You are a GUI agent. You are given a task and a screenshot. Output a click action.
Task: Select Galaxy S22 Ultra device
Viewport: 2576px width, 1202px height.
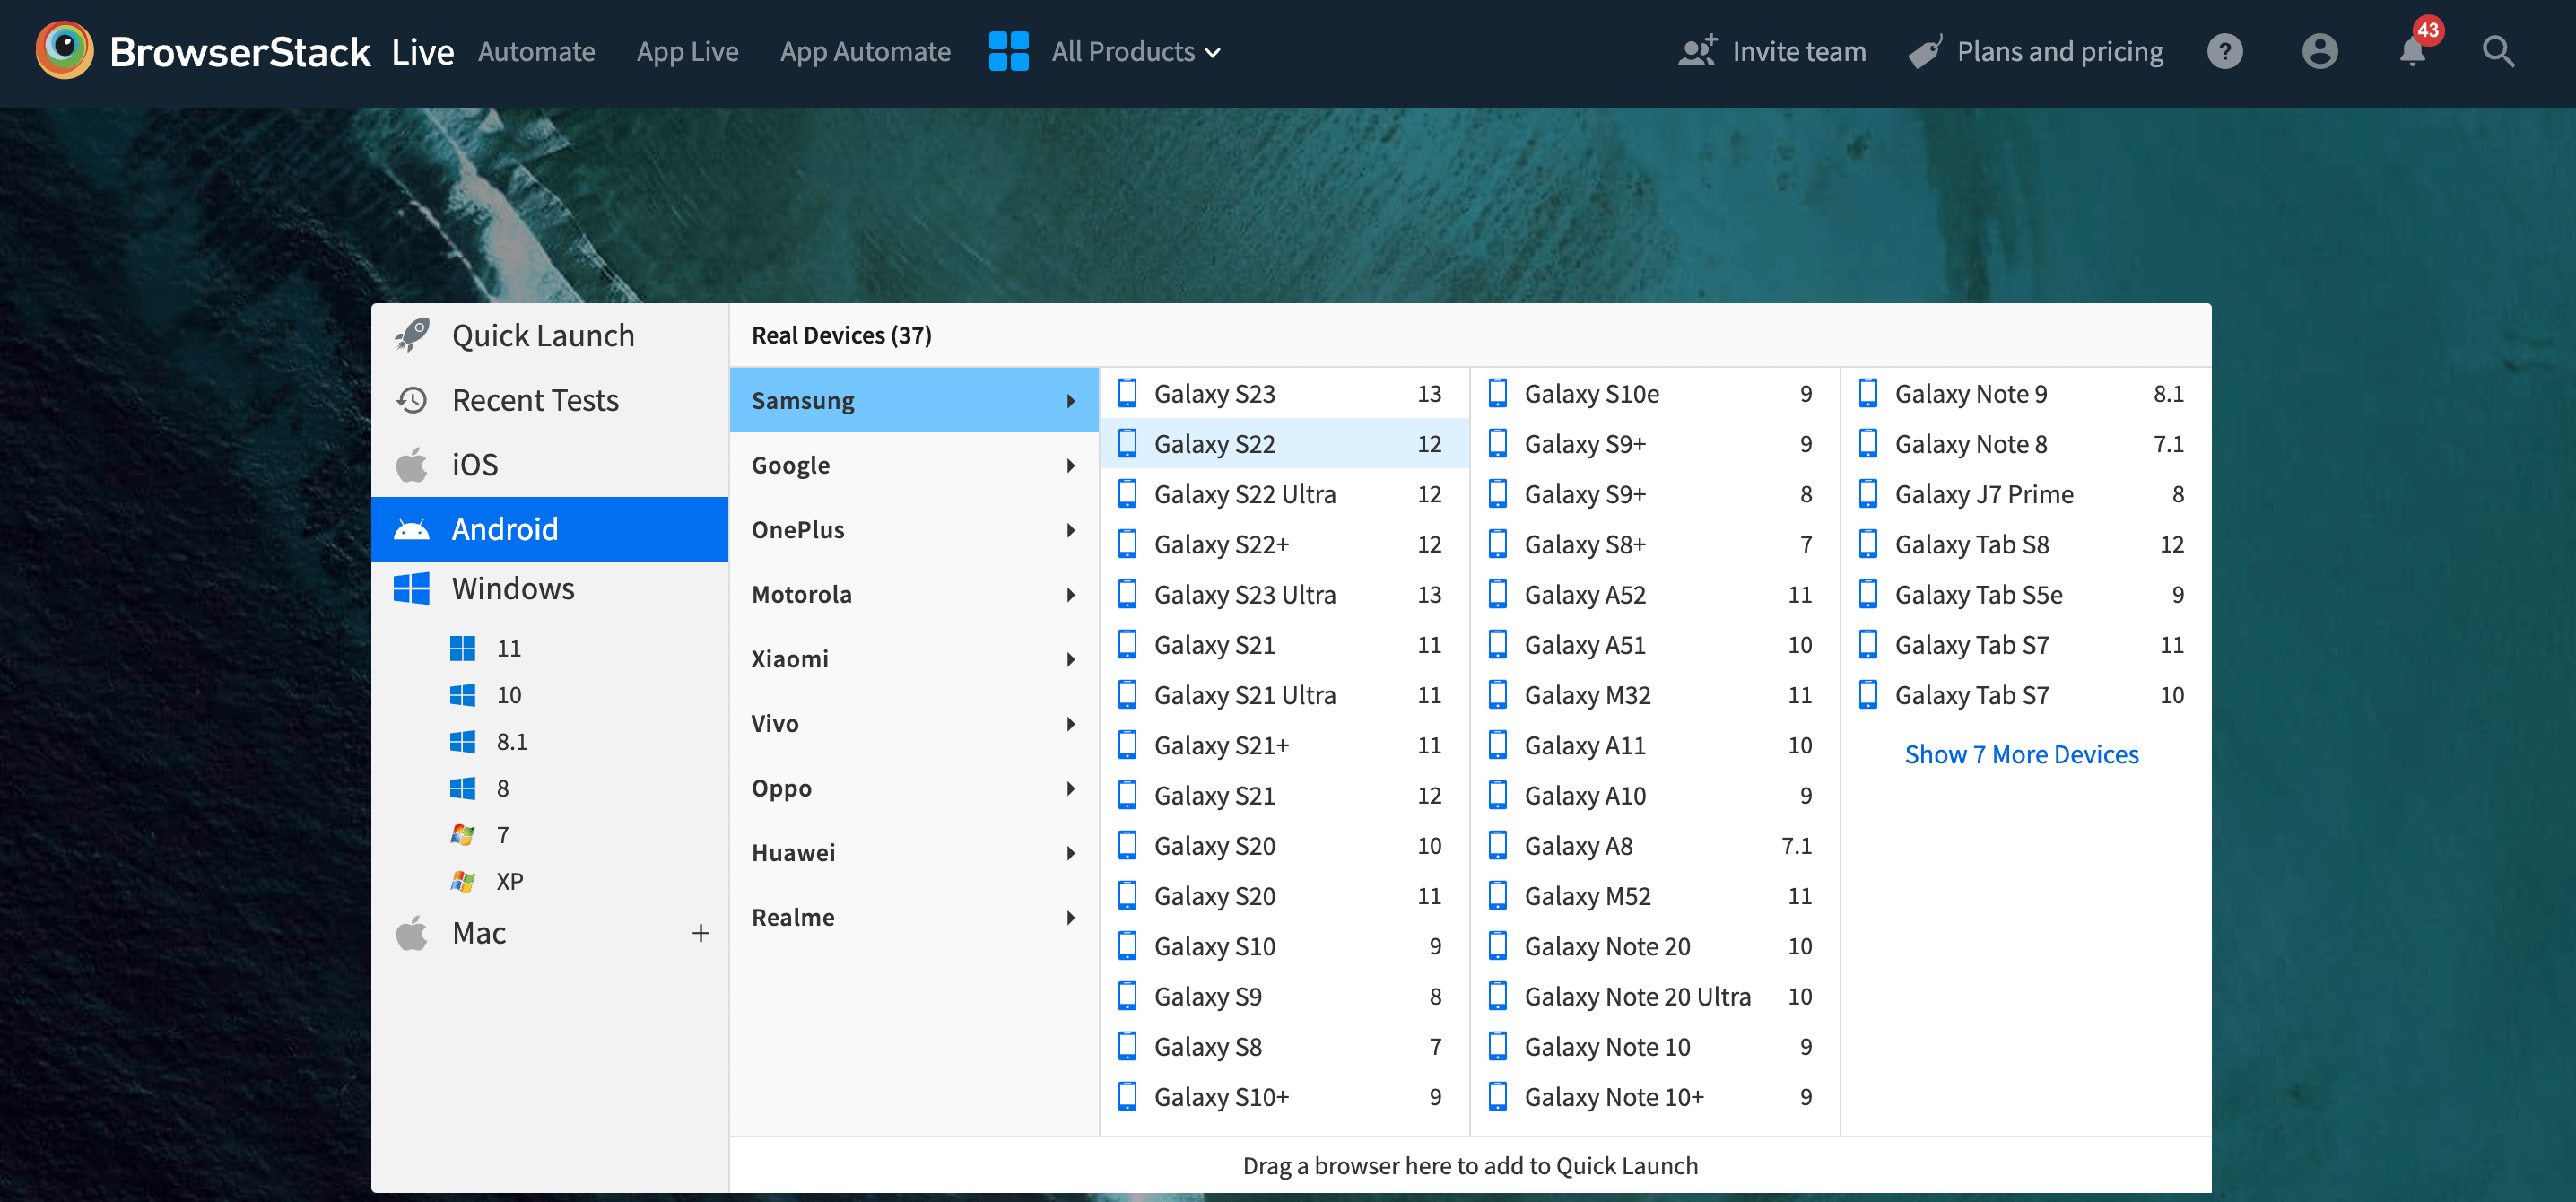[1284, 494]
